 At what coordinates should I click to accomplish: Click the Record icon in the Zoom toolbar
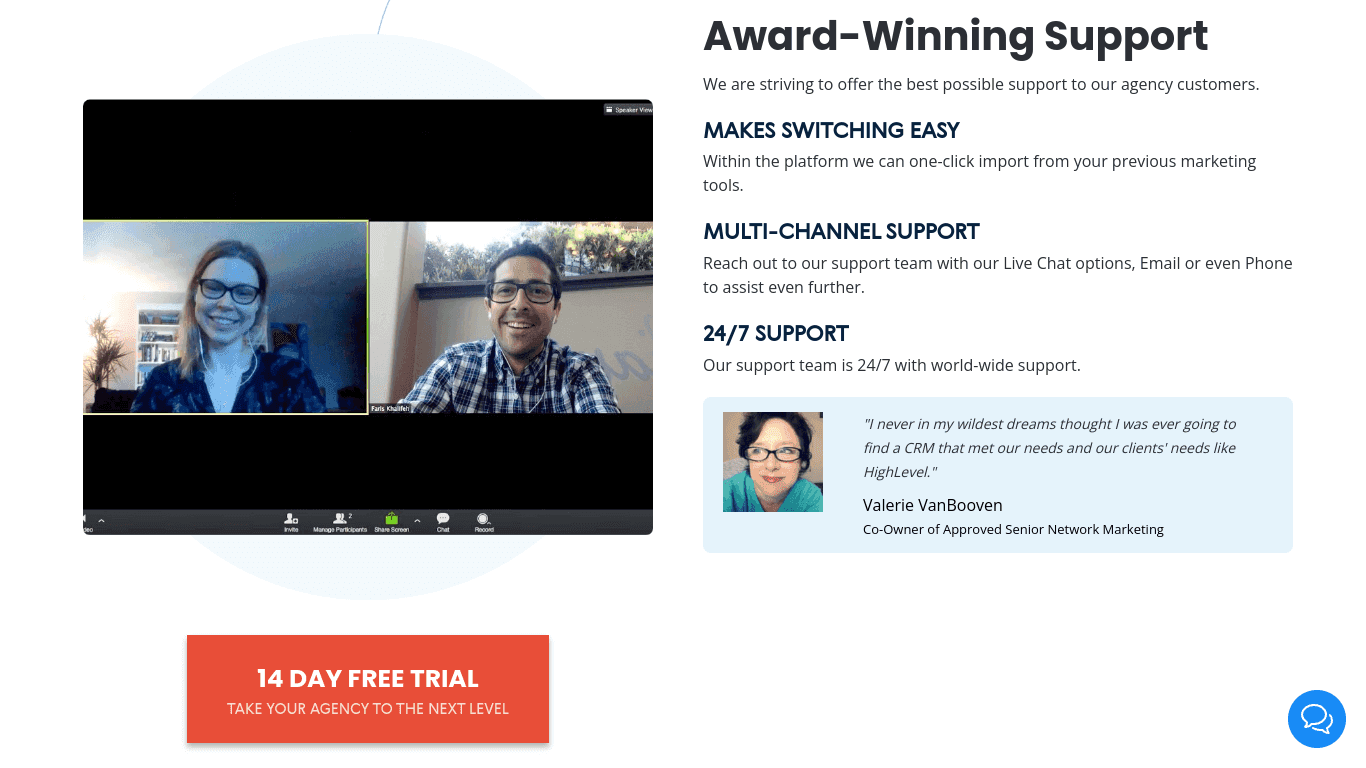coord(484,522)
